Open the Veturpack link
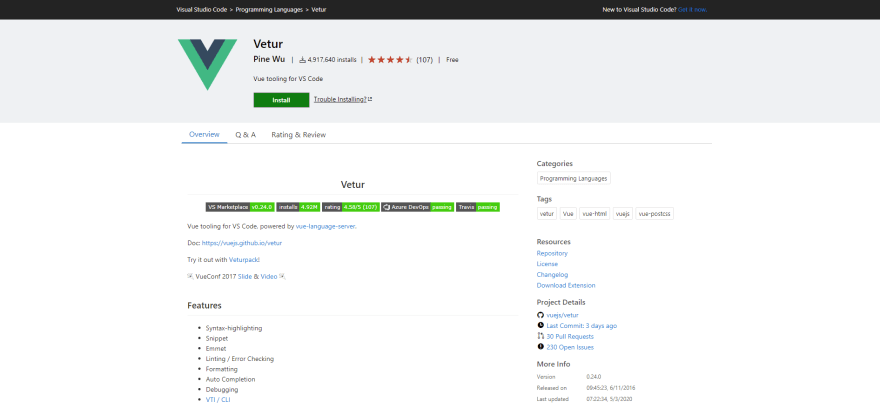The height and width of the screenshot is (408, 880). [244, 260]
